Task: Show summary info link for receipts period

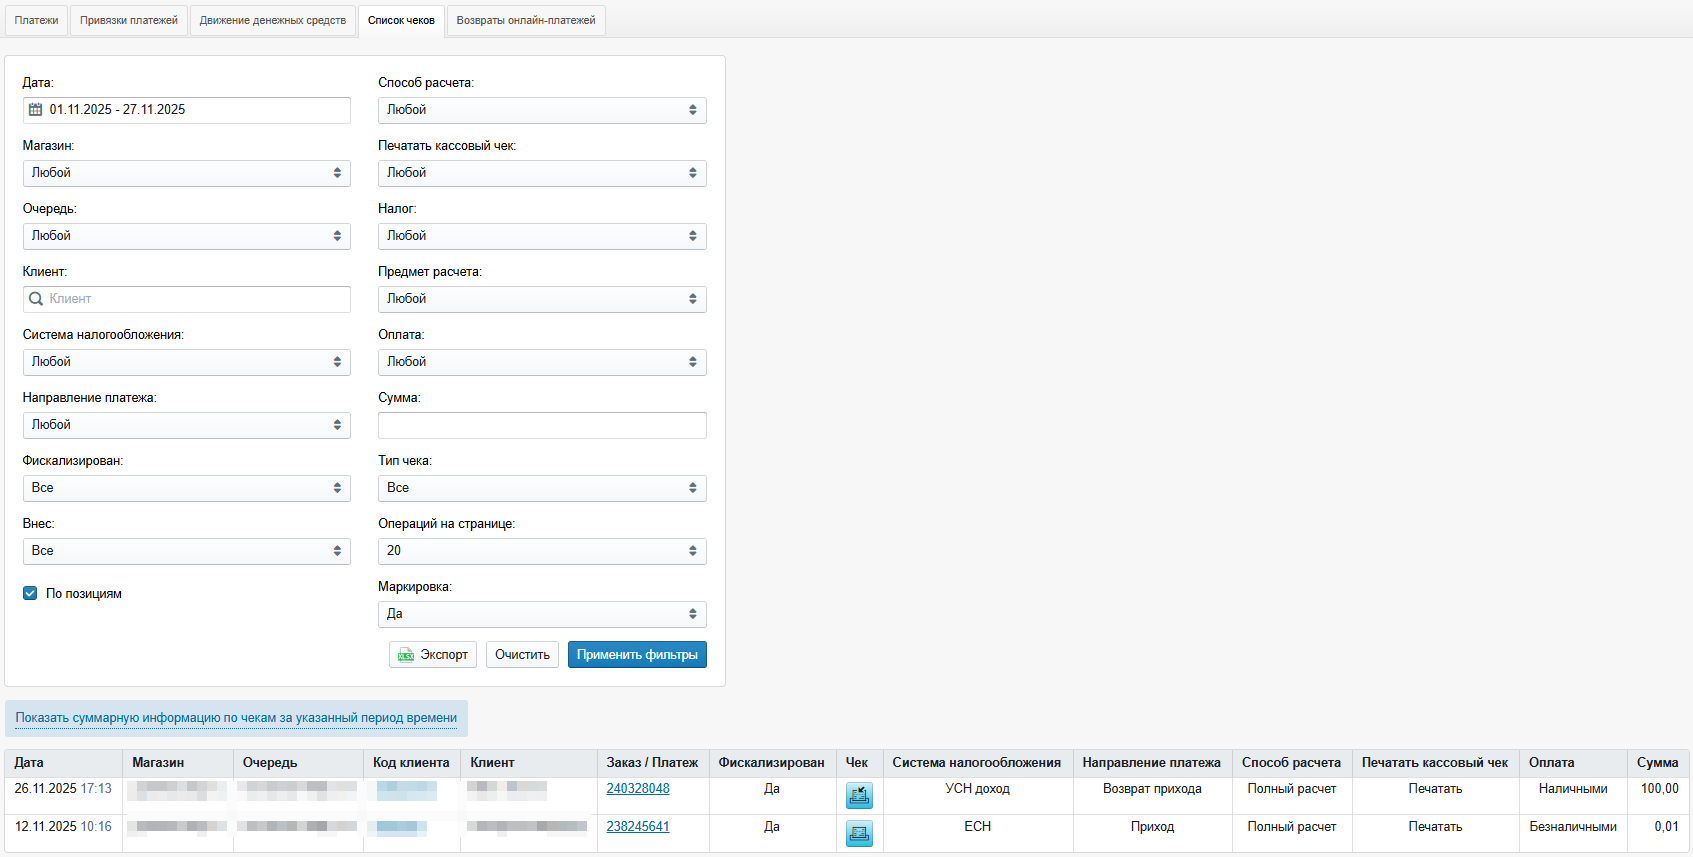Action: pyautogui.click(x=236, y=718)
